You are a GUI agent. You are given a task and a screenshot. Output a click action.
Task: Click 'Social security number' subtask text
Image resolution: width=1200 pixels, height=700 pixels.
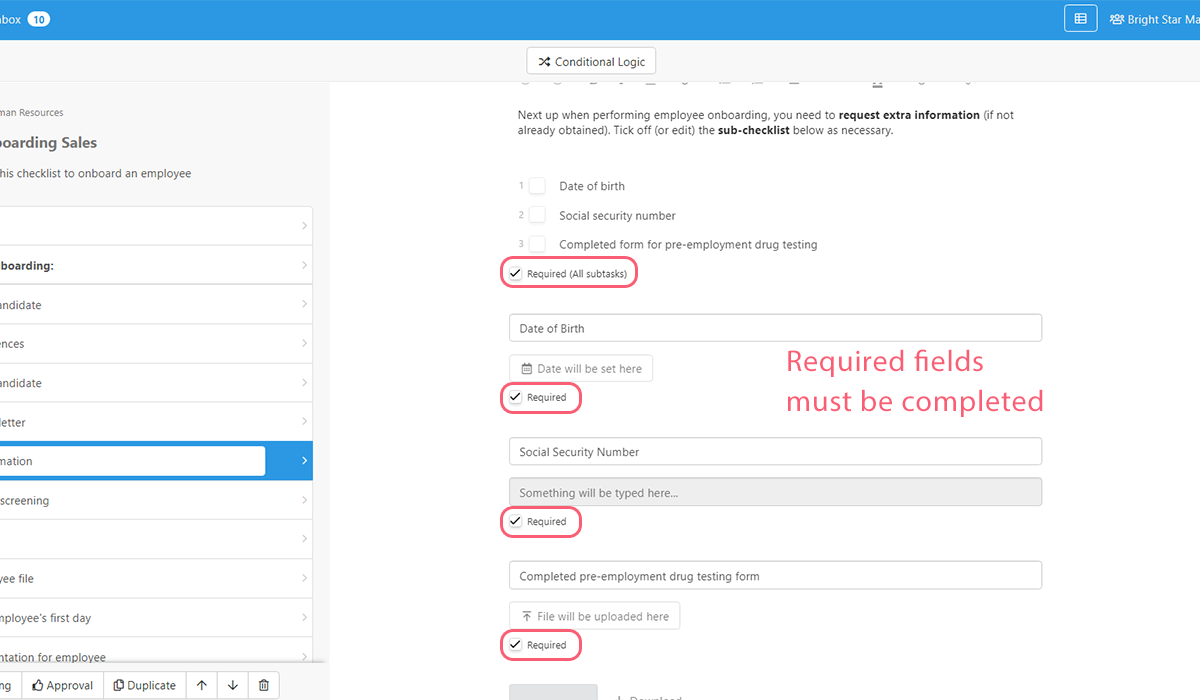[617, 215]
